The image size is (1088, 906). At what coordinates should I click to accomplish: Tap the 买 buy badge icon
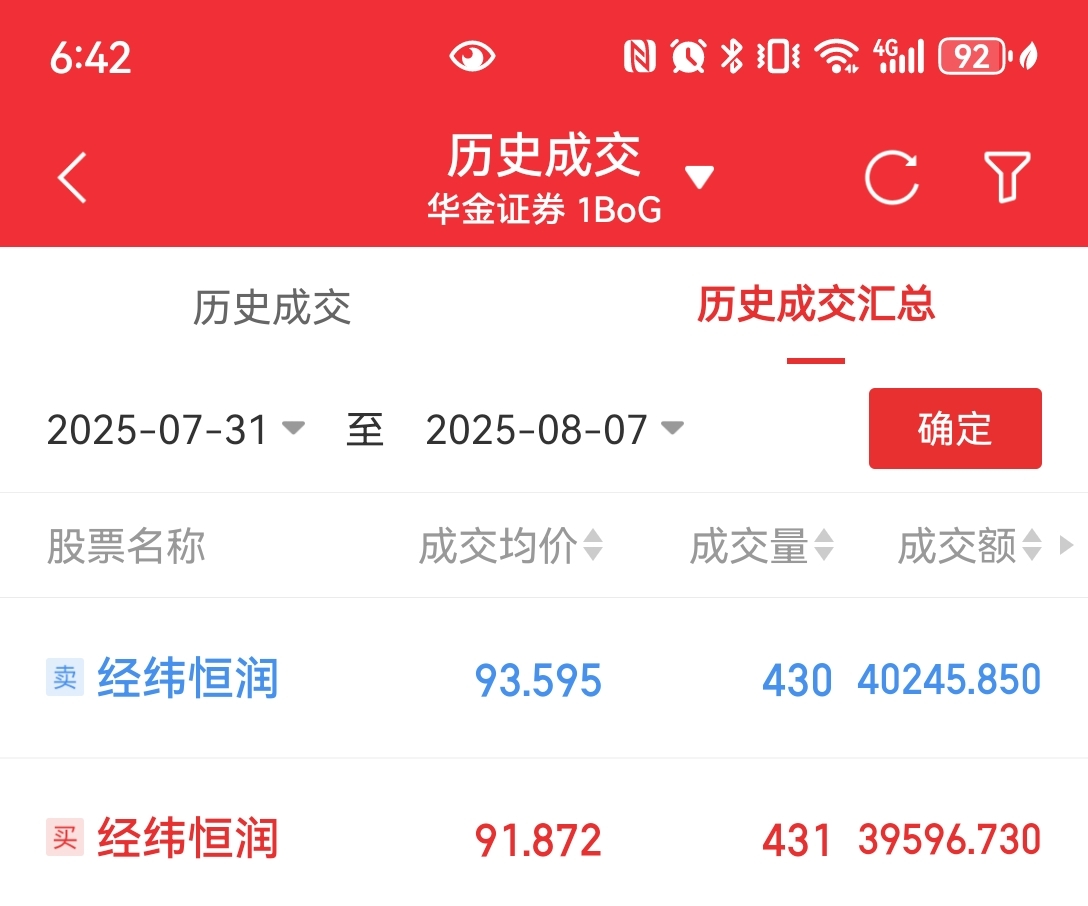pyautogui.click(x=65, y=837)
